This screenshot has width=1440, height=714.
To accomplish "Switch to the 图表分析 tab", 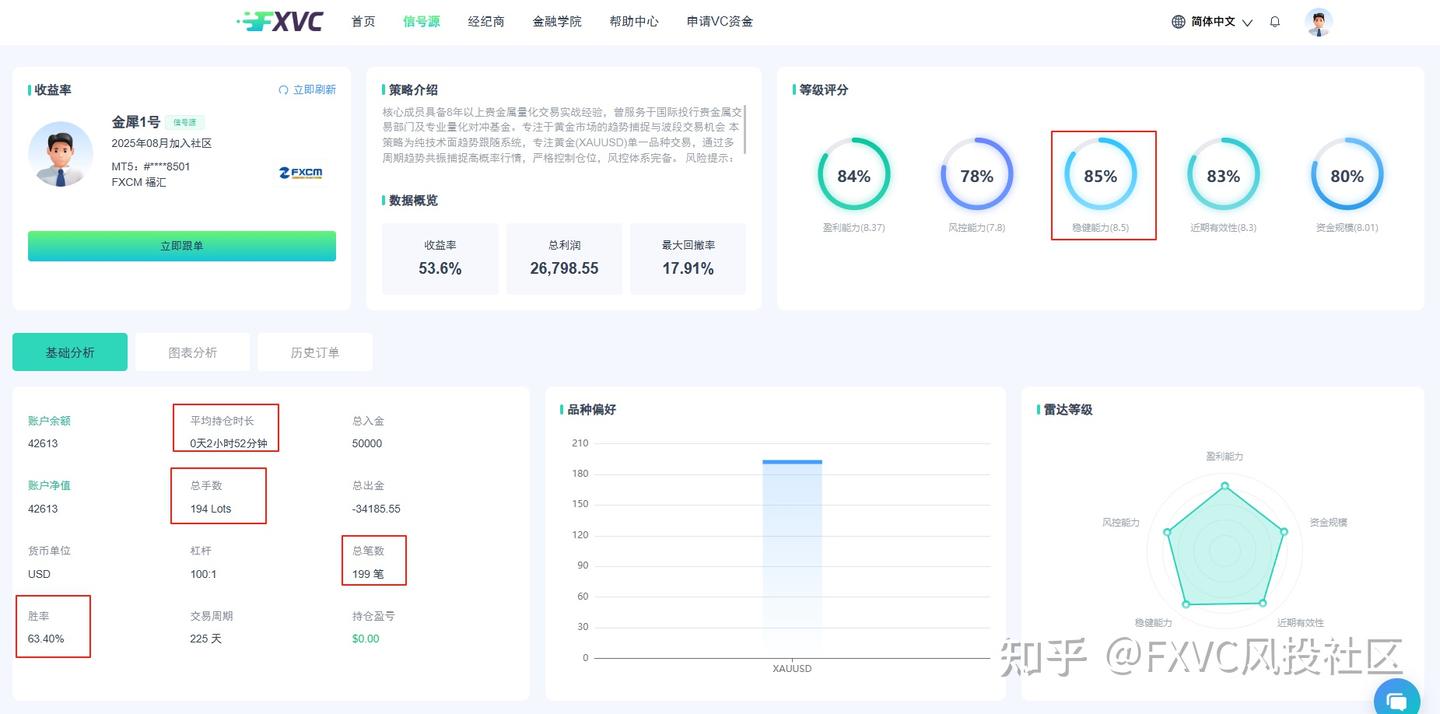I will click(192, 351).
